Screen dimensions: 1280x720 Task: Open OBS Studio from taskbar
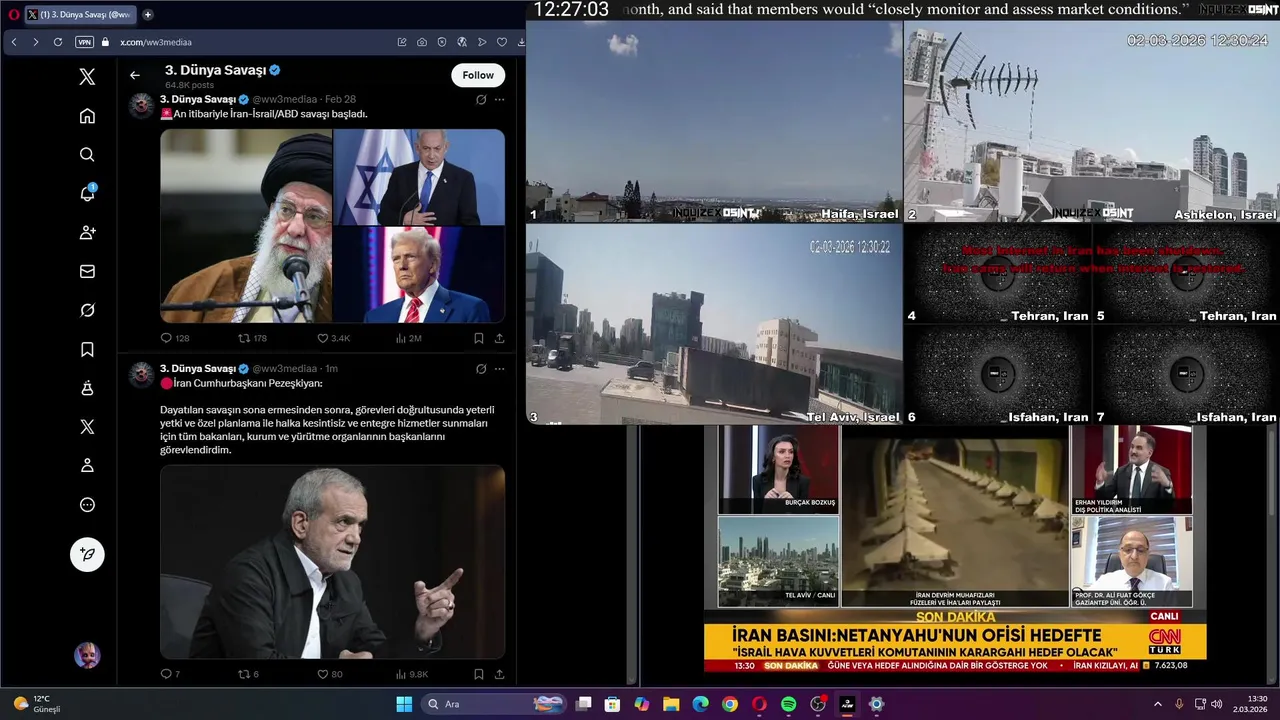818,704
